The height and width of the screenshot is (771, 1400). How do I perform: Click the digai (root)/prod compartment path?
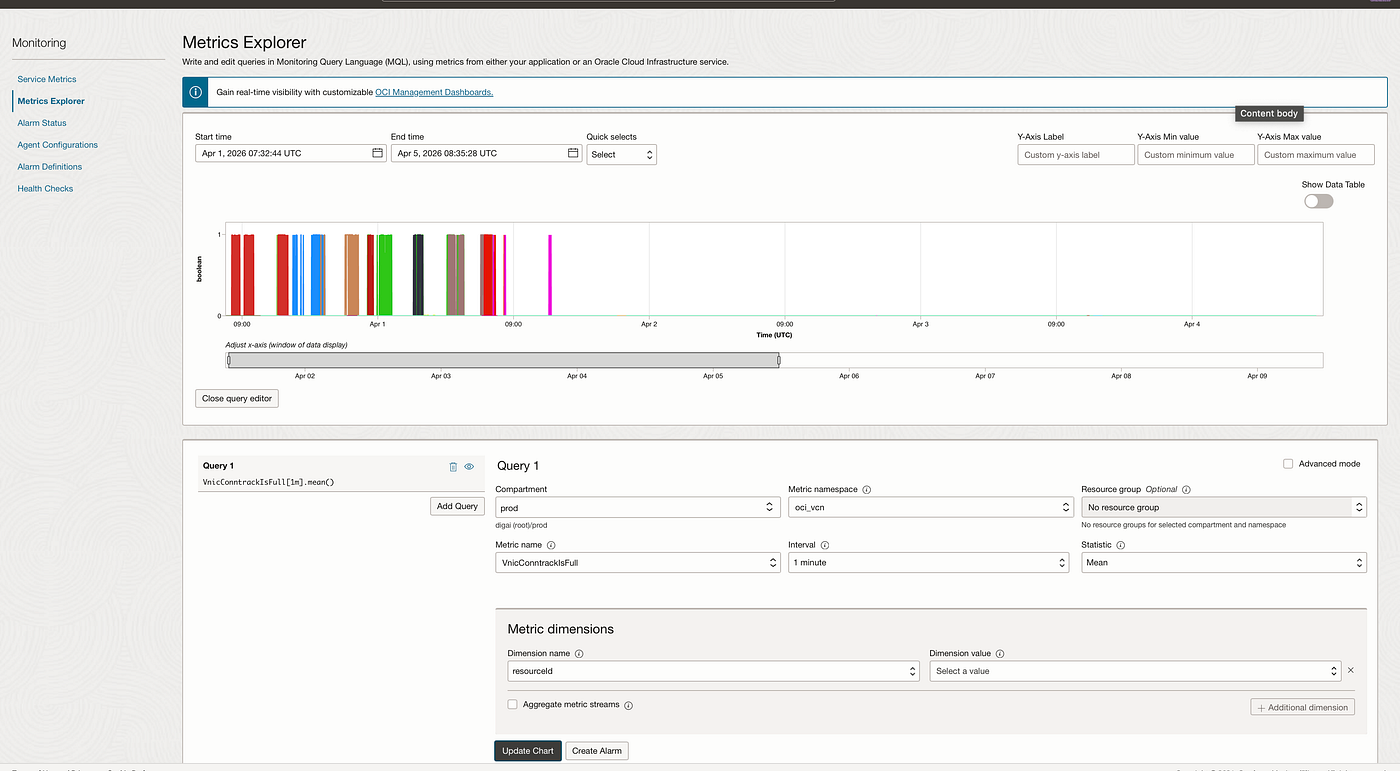[x=521, y=525]
